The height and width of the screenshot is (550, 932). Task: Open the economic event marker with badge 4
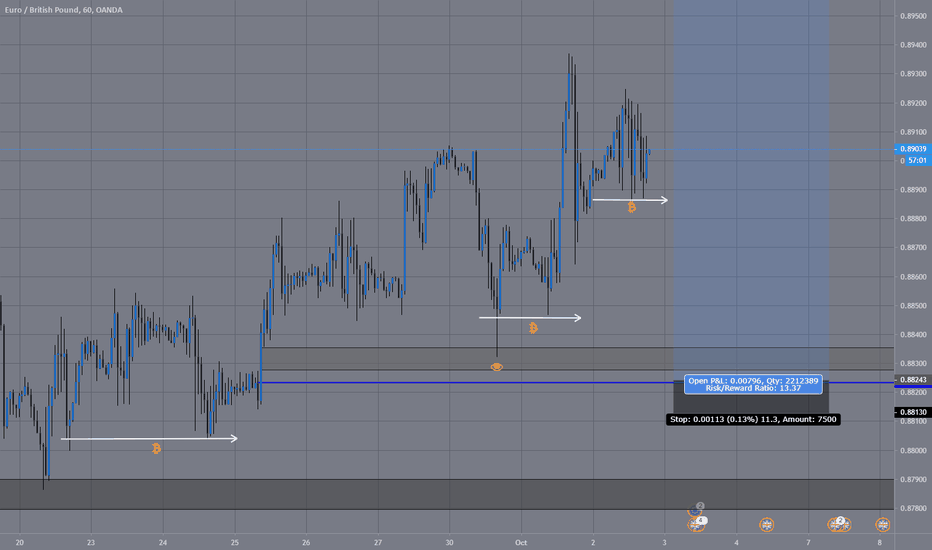696,524
